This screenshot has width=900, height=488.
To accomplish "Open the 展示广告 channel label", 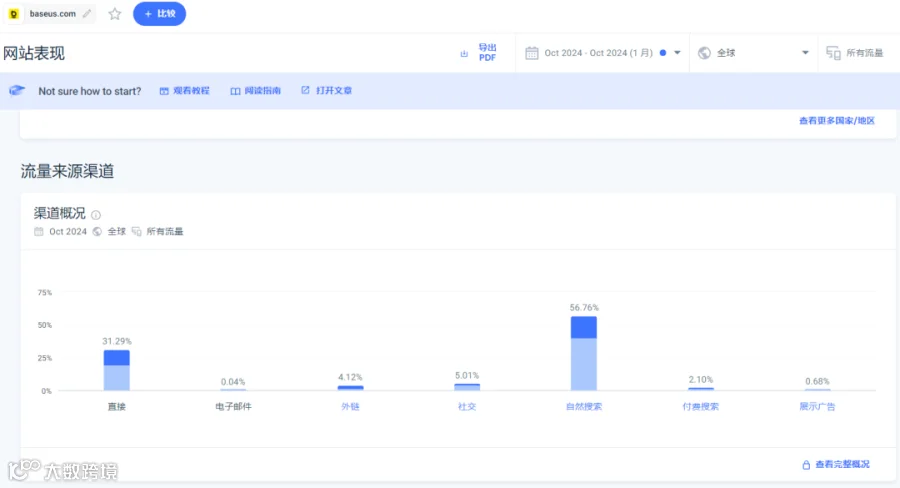I will (x=817, y=406).
